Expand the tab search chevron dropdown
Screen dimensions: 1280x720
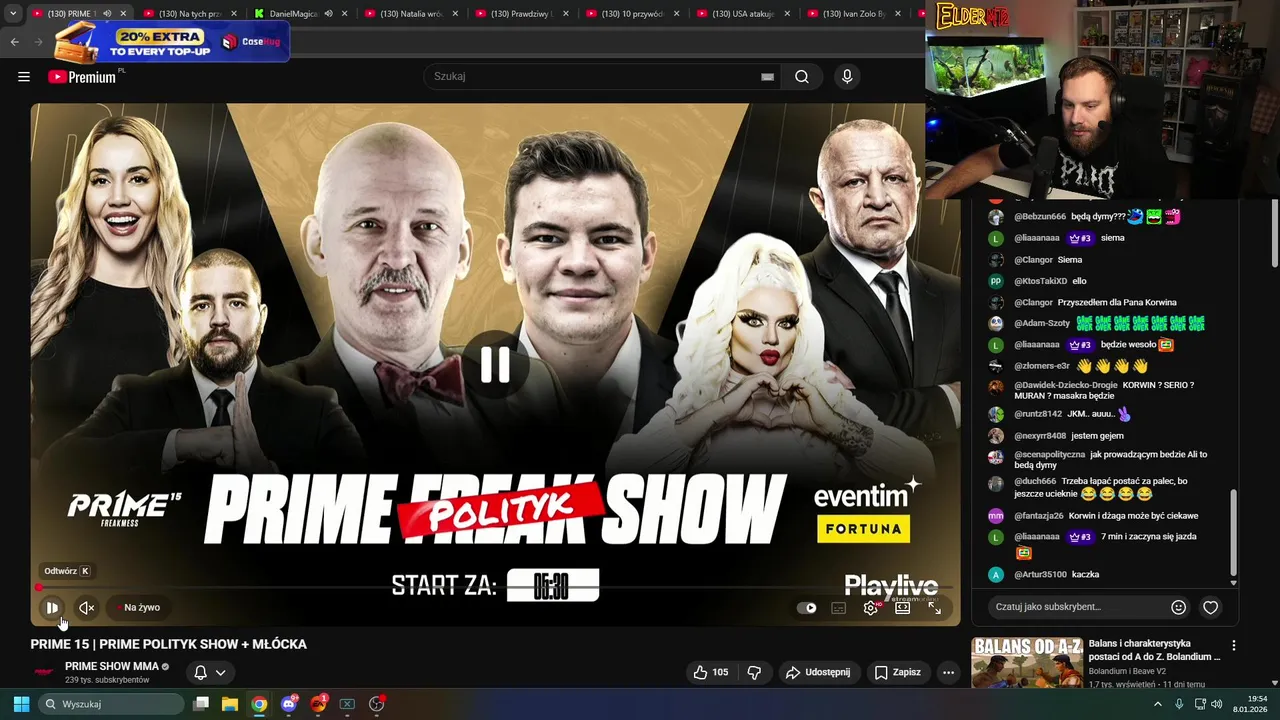[x=13, y=14]
